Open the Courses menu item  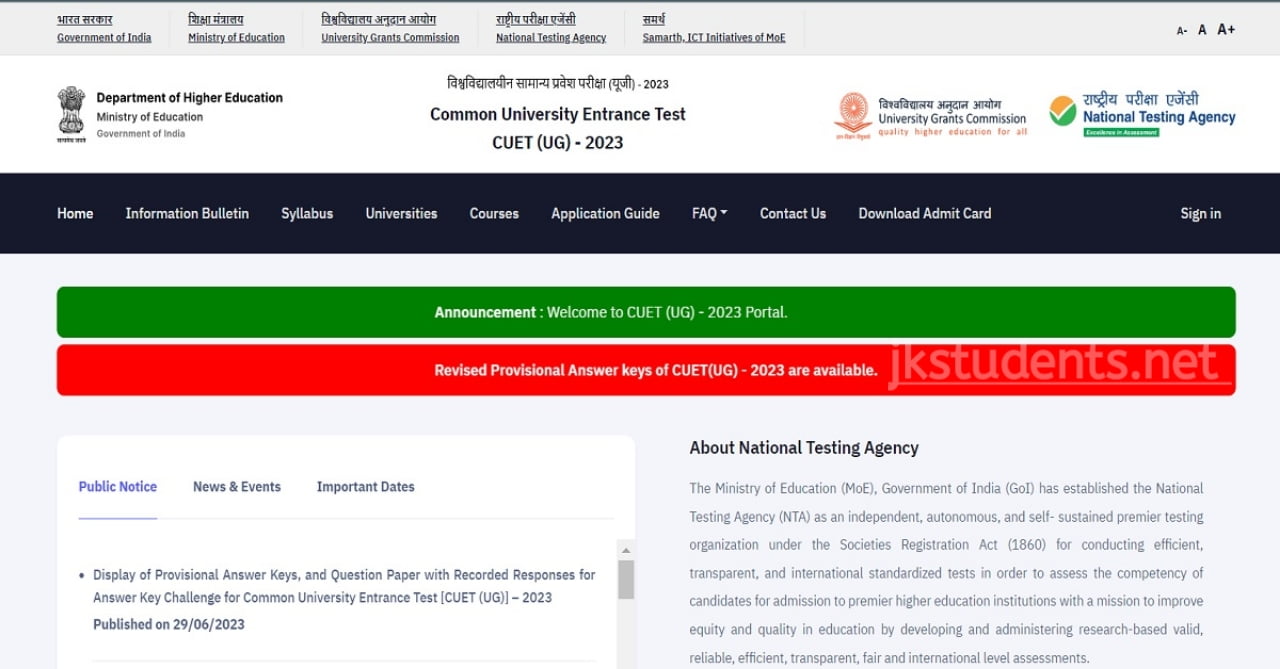(494, 213)
